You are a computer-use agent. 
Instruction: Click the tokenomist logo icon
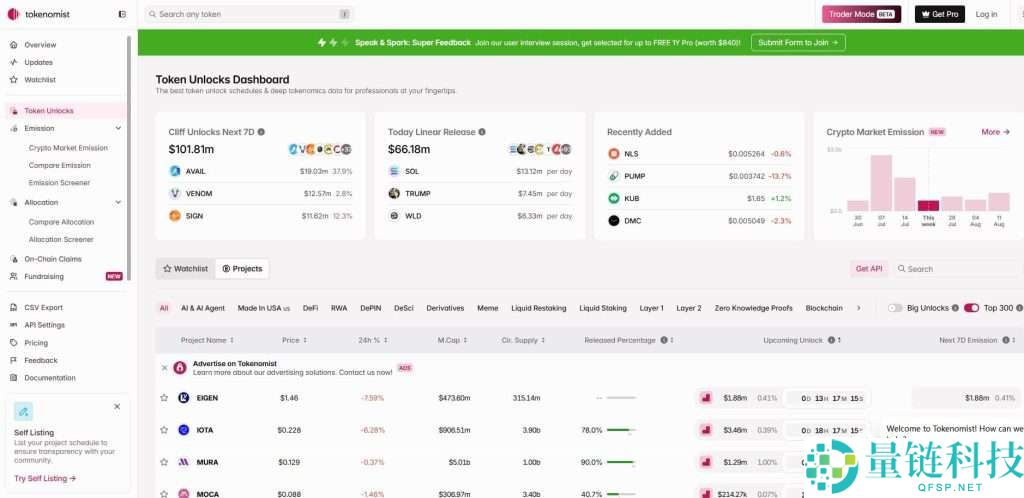pyautogui.click(x=13, y=14)
